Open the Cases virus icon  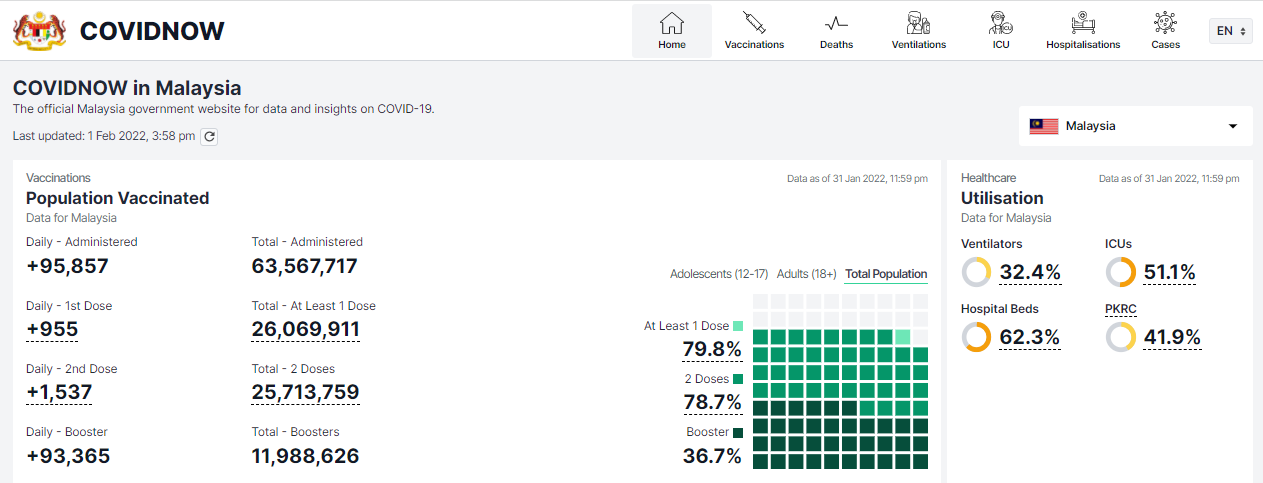[1165, 23]
